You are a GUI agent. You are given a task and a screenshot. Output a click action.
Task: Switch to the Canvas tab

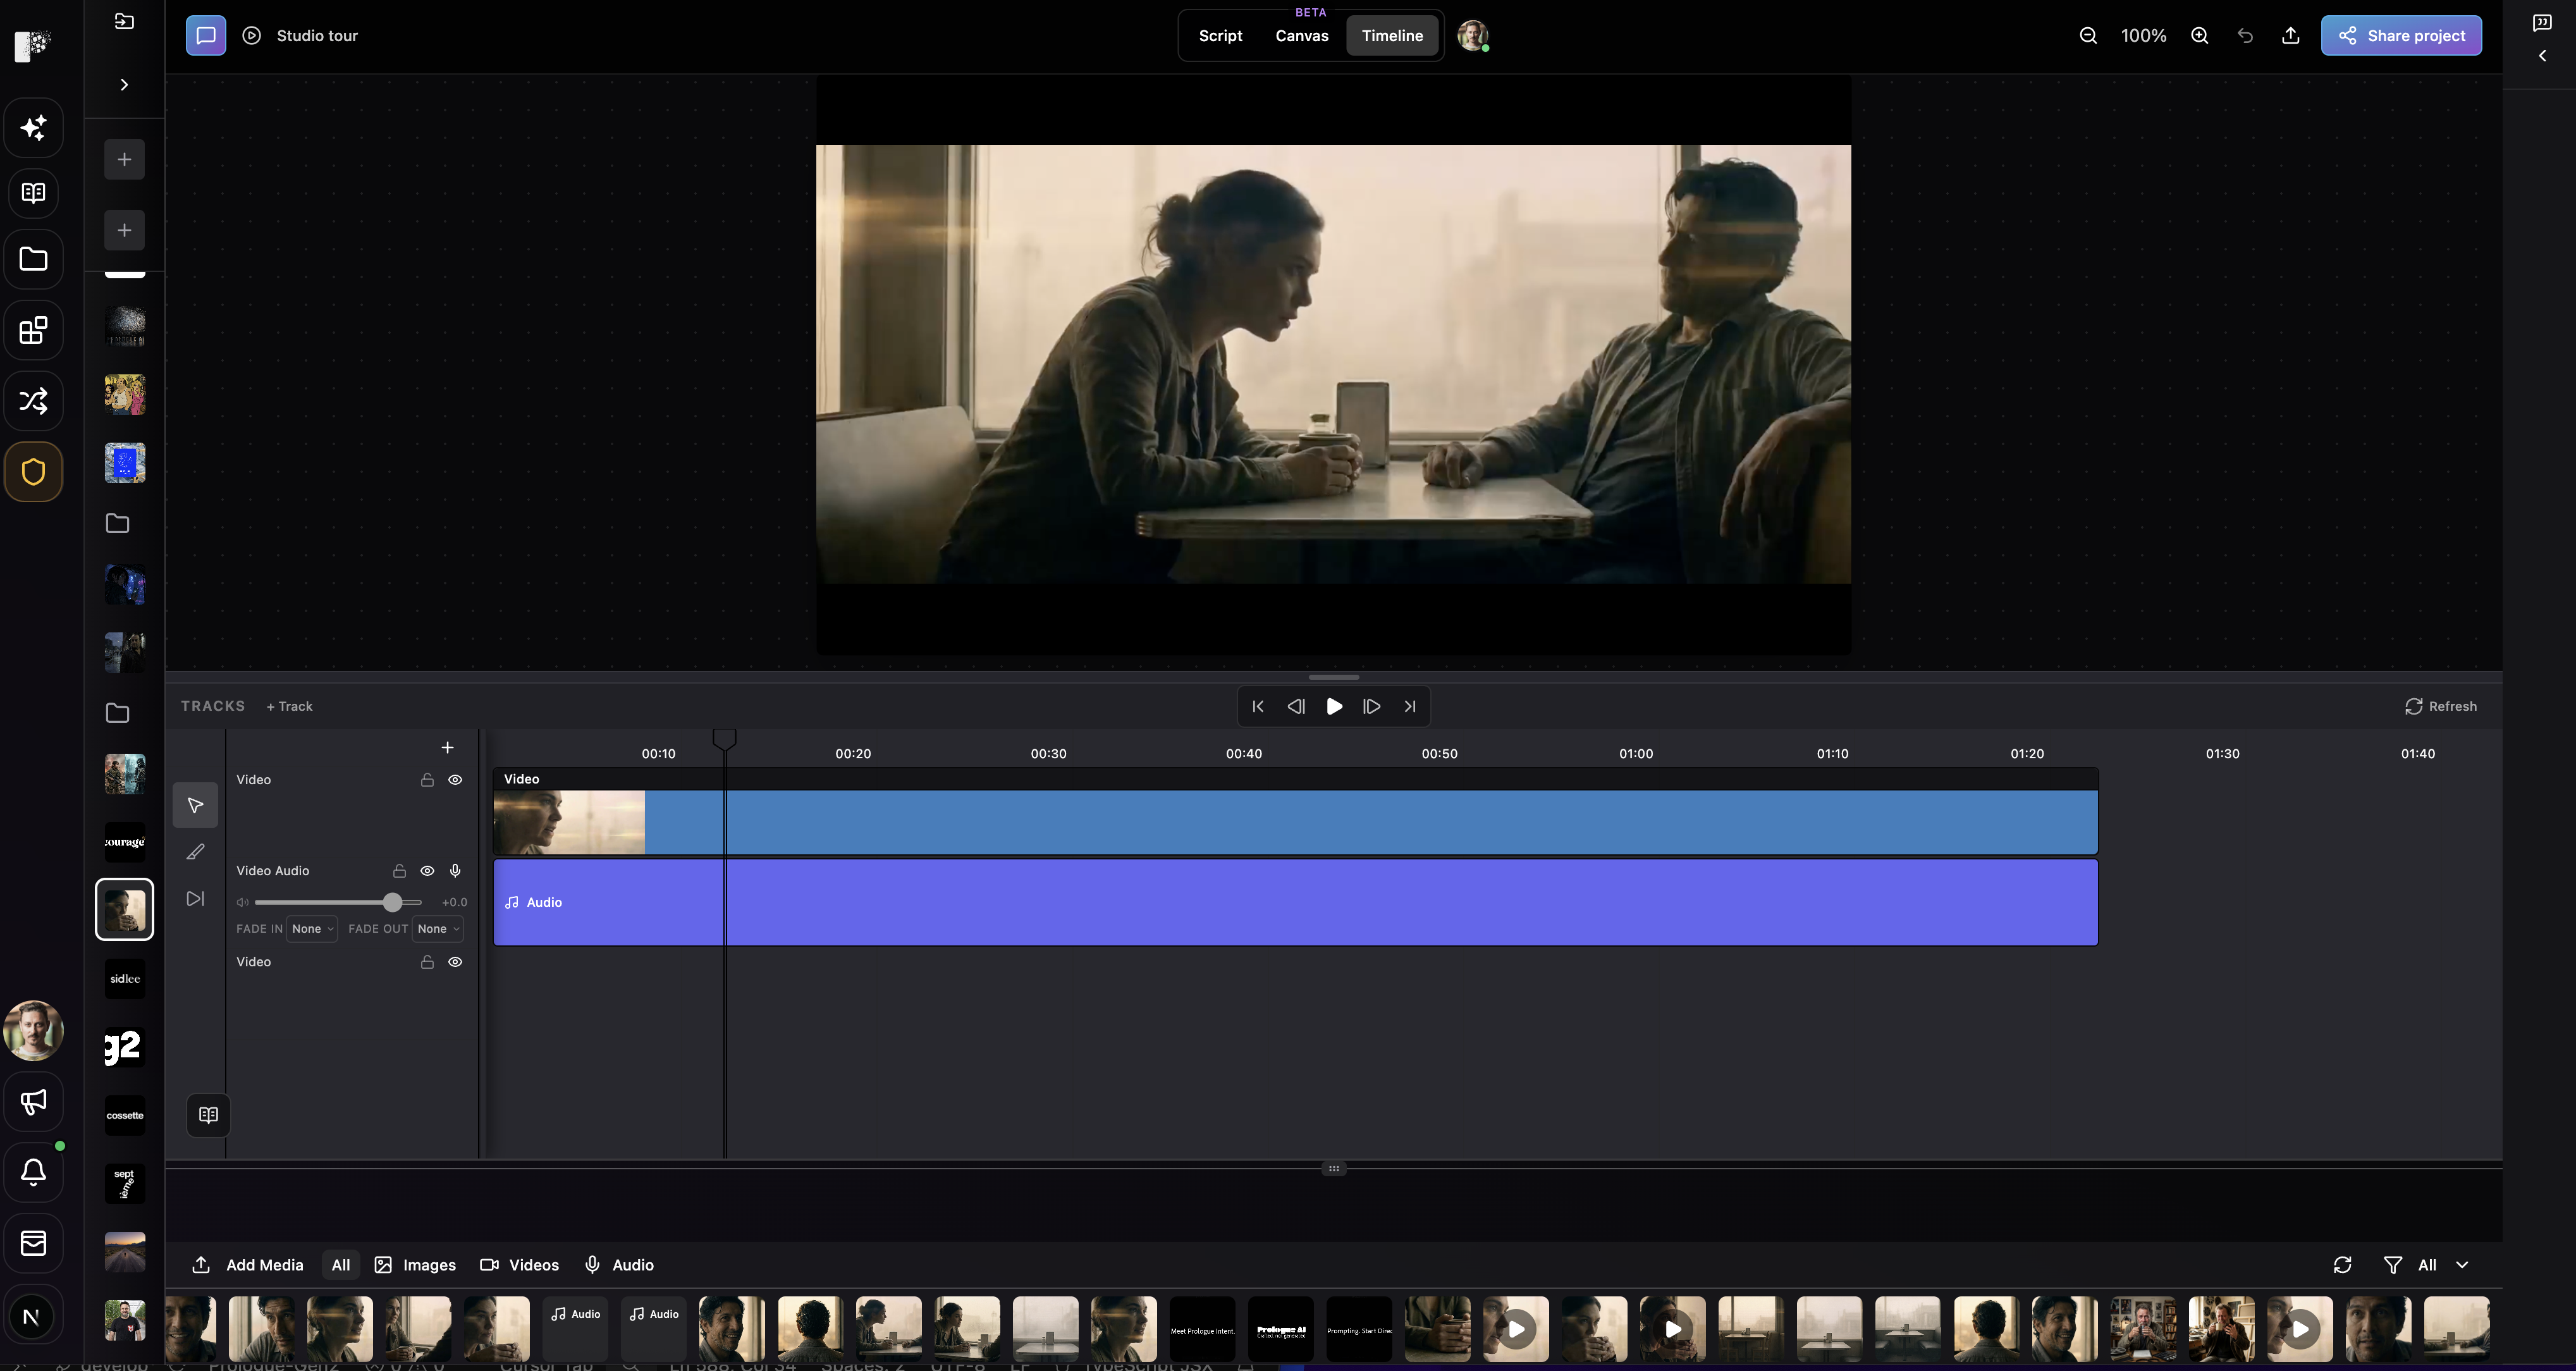click(1302, 36)
